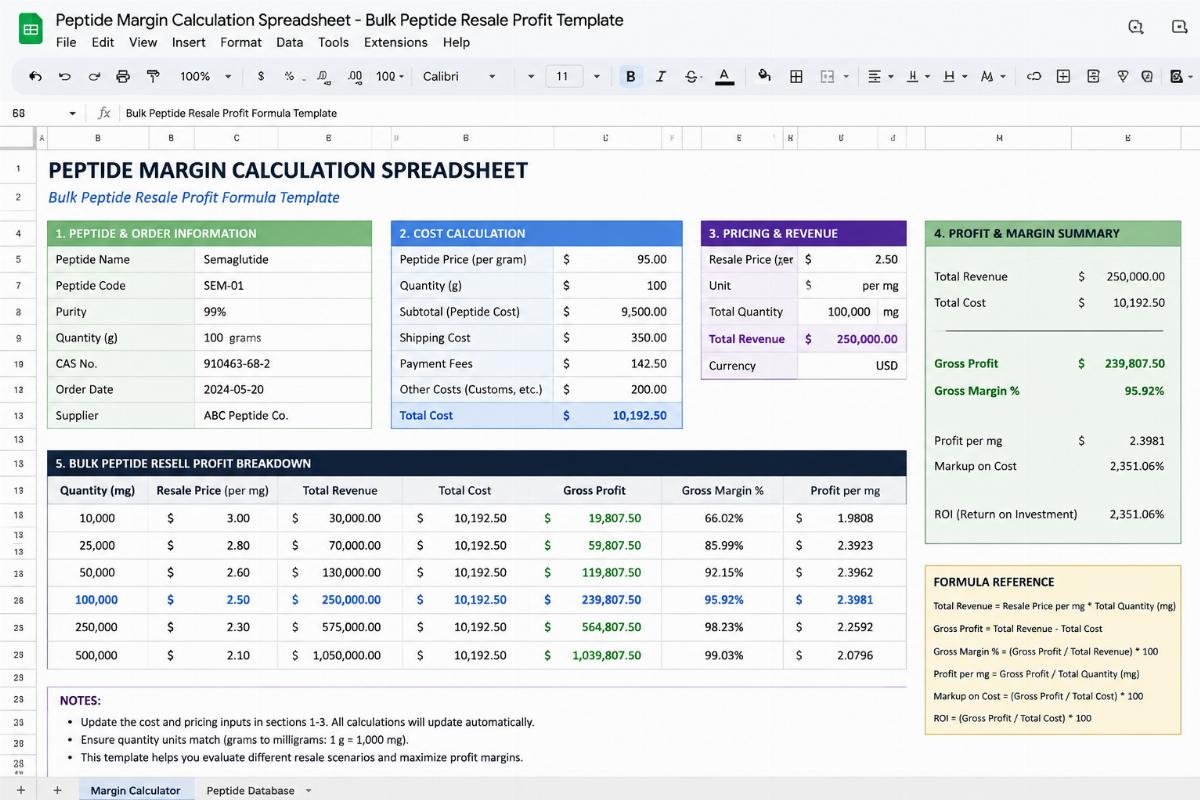Open text wrapping dropdown
The image size is (1200, 800).
point(955,76)
